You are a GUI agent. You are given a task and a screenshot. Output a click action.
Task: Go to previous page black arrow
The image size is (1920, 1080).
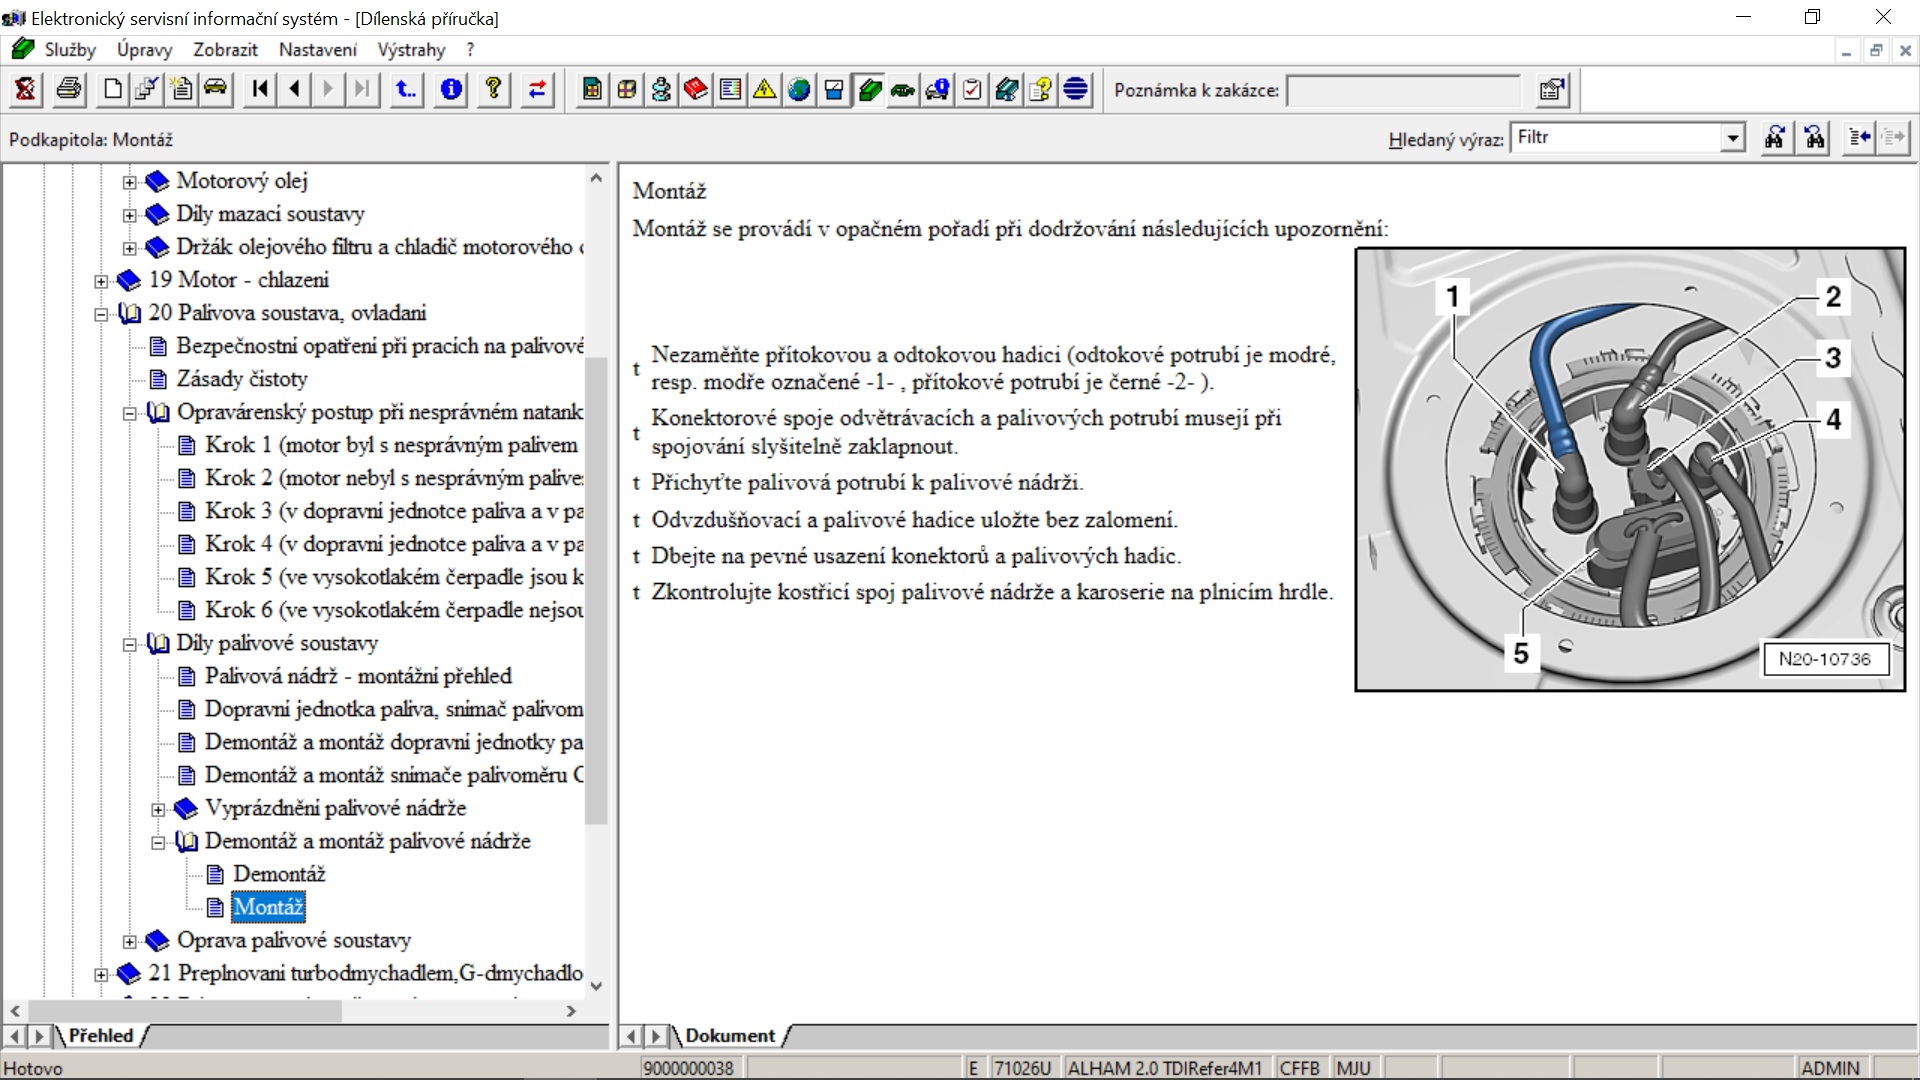tap(294, 90)
